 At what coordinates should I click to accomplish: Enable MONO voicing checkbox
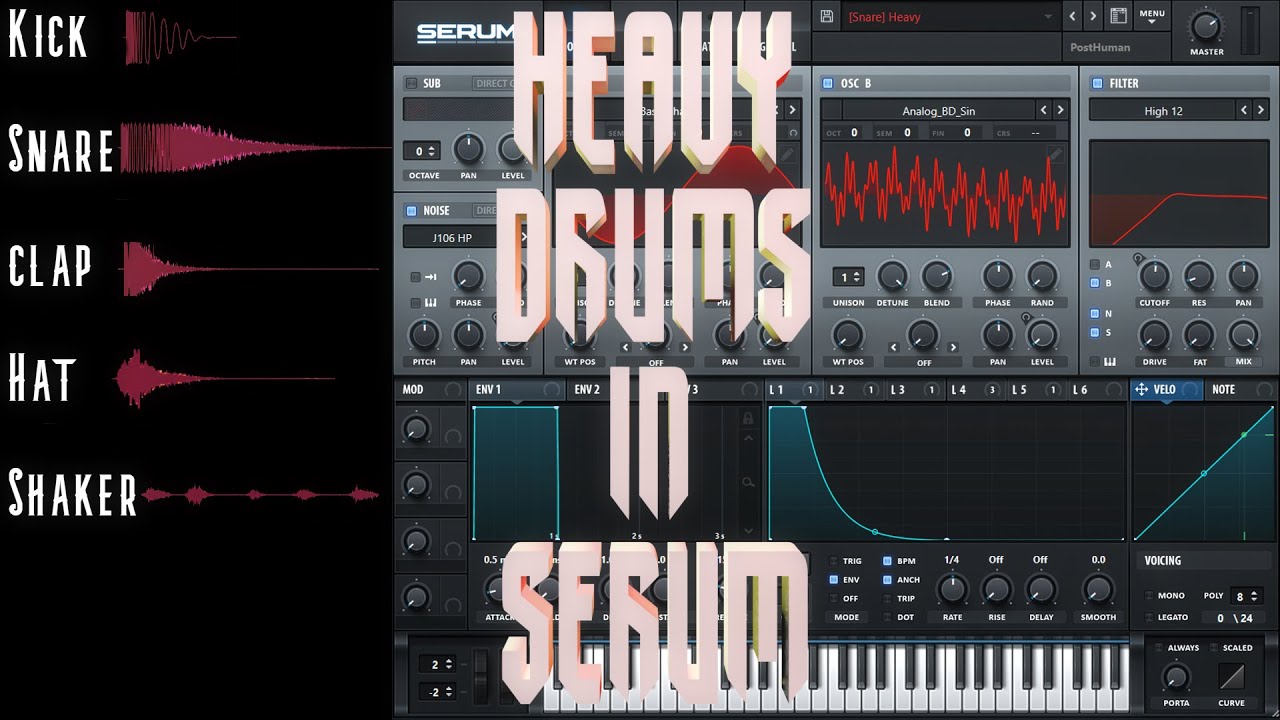(x=1147, y=596)
